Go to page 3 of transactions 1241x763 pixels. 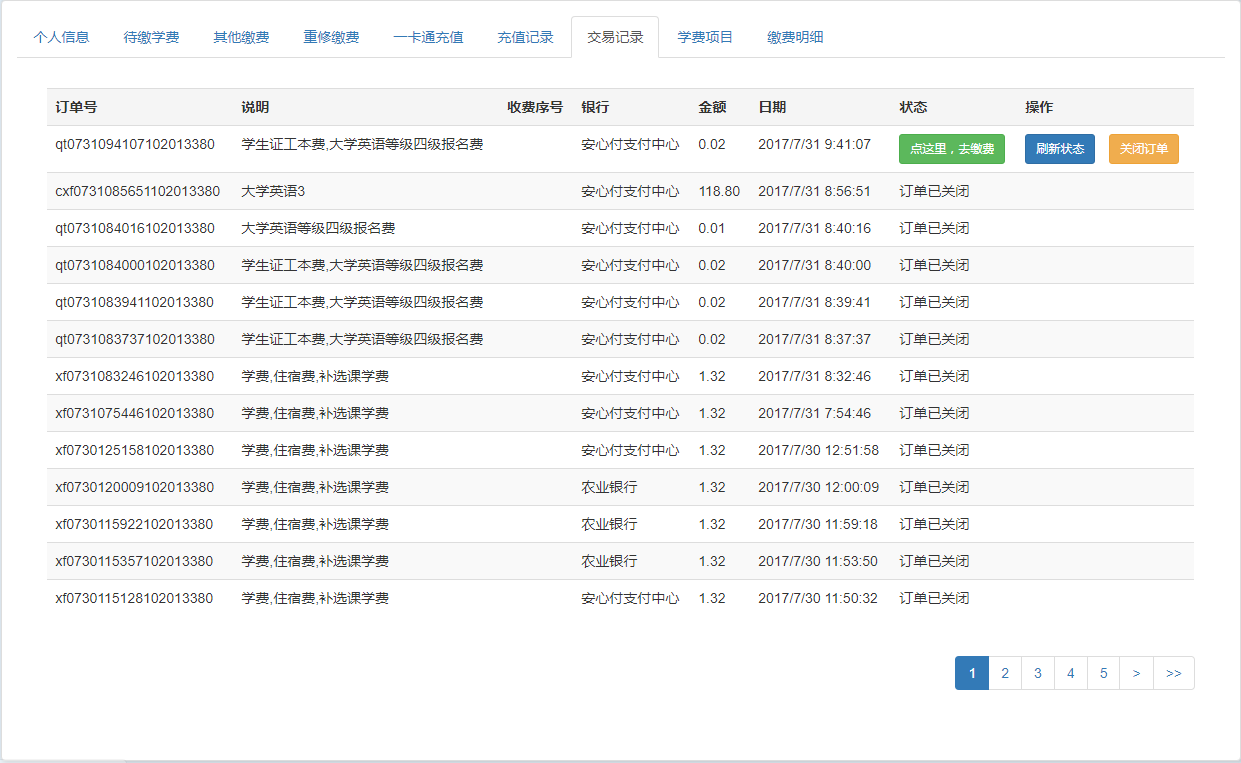click(1037, 673)
